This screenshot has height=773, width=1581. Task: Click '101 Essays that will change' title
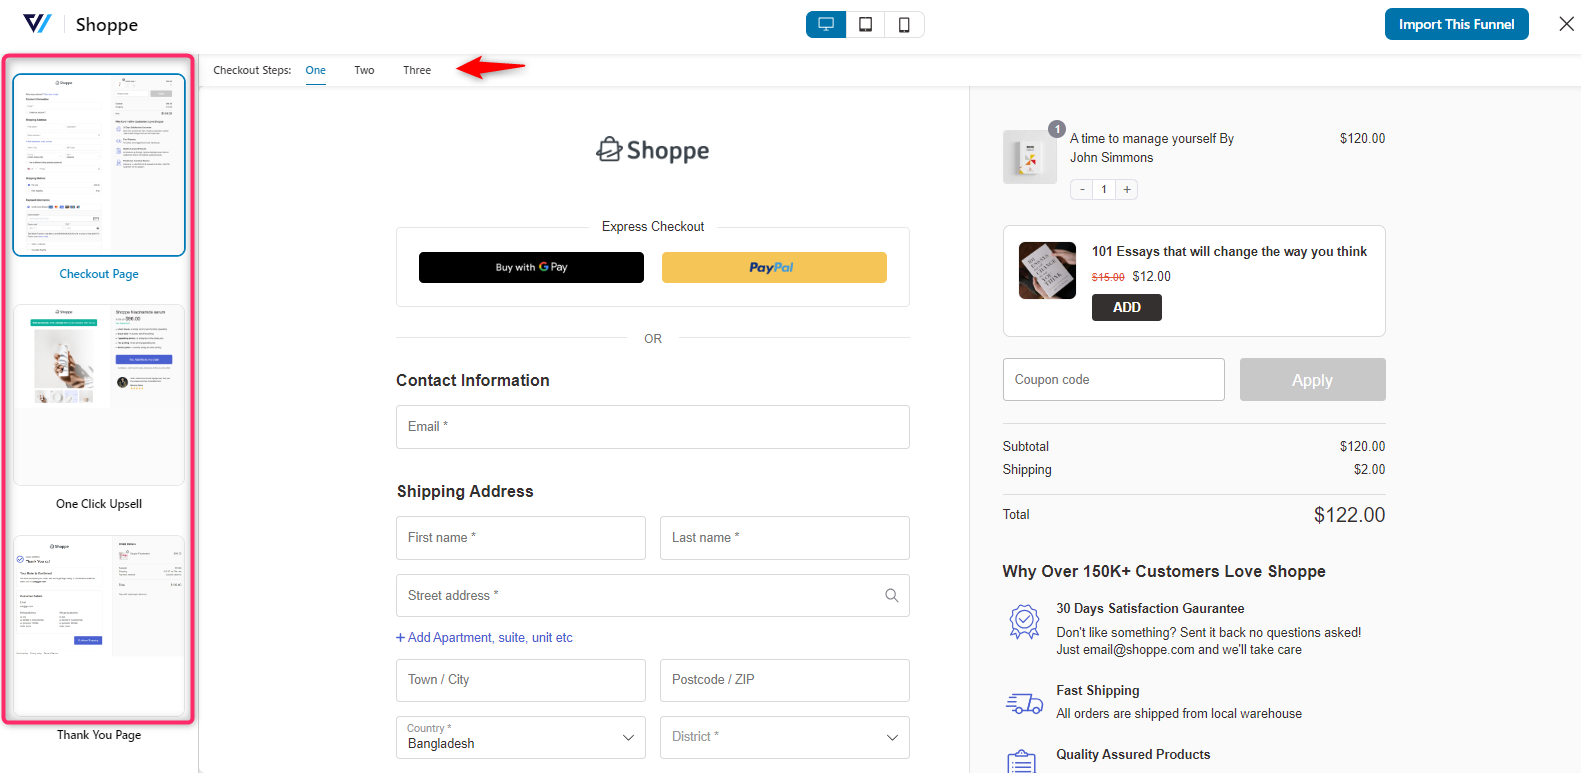(1229, 252)
